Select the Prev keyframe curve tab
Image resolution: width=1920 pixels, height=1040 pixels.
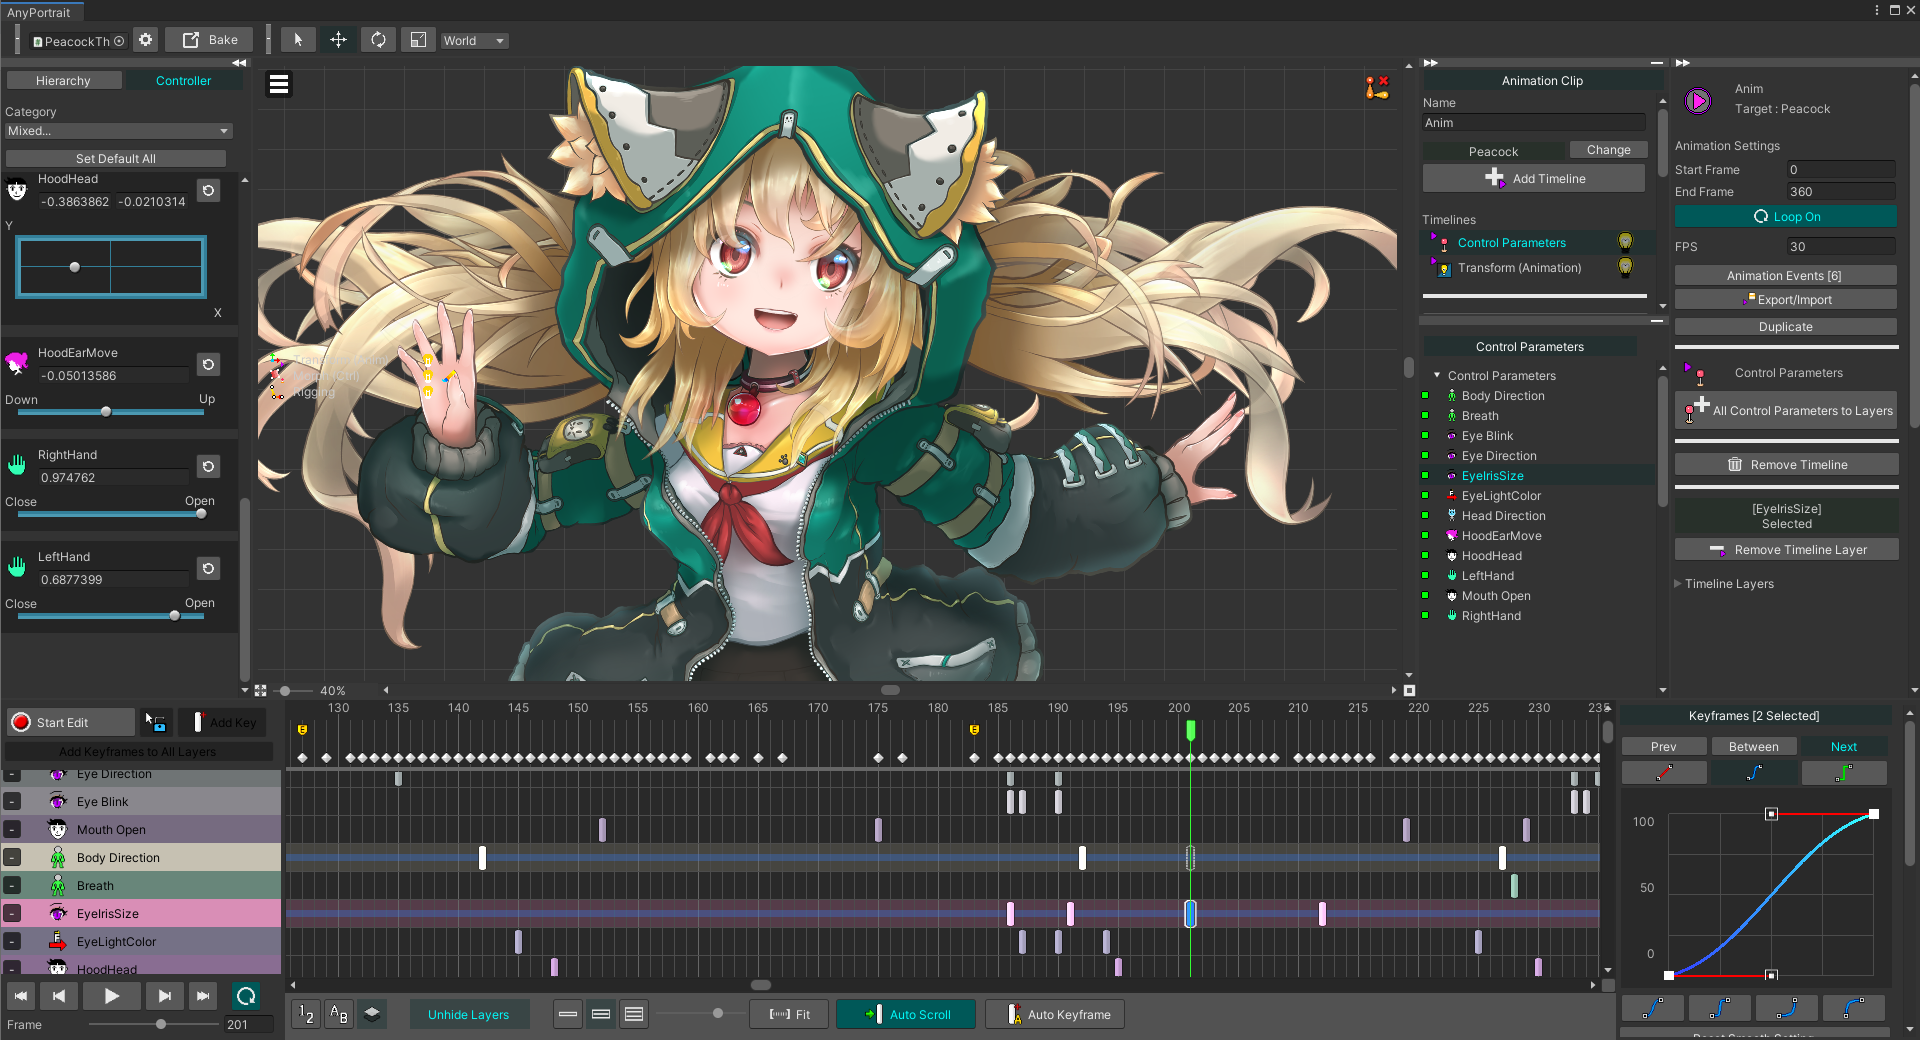(1664, 746)
